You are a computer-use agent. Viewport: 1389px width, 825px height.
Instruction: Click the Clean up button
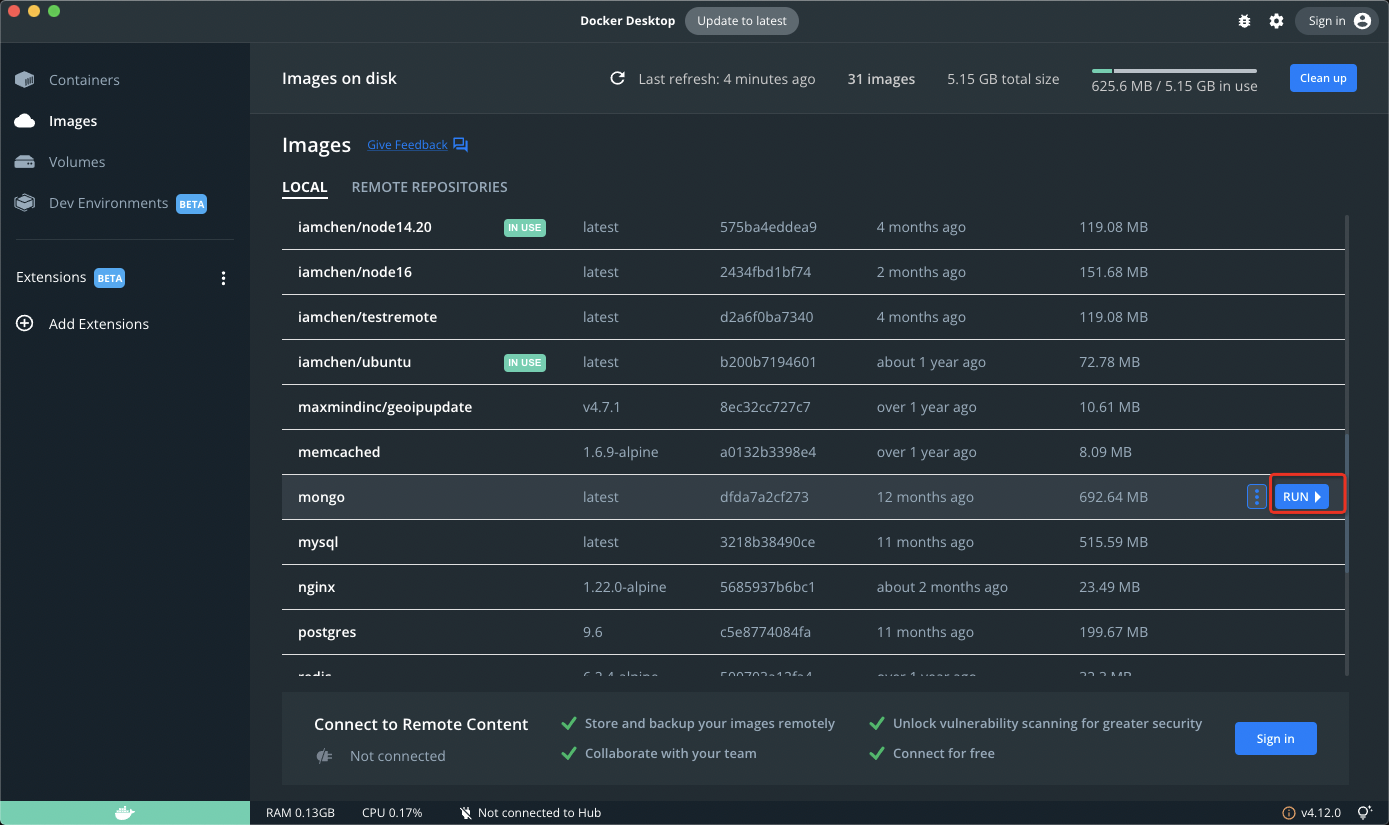[x=1323, y=78]
